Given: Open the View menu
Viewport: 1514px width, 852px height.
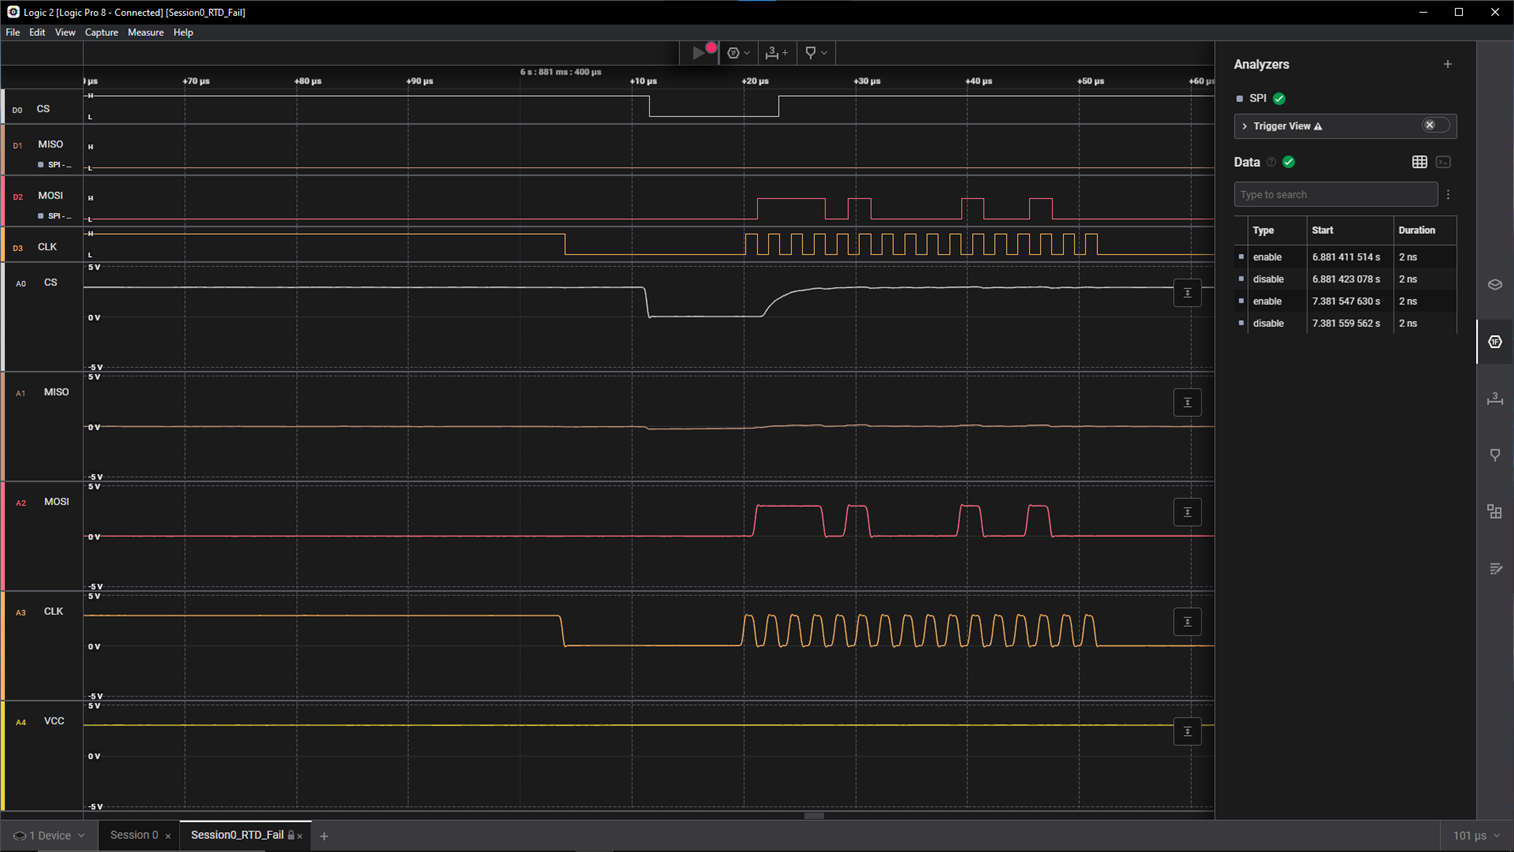Looking at the screenshot, I should 65,32.
